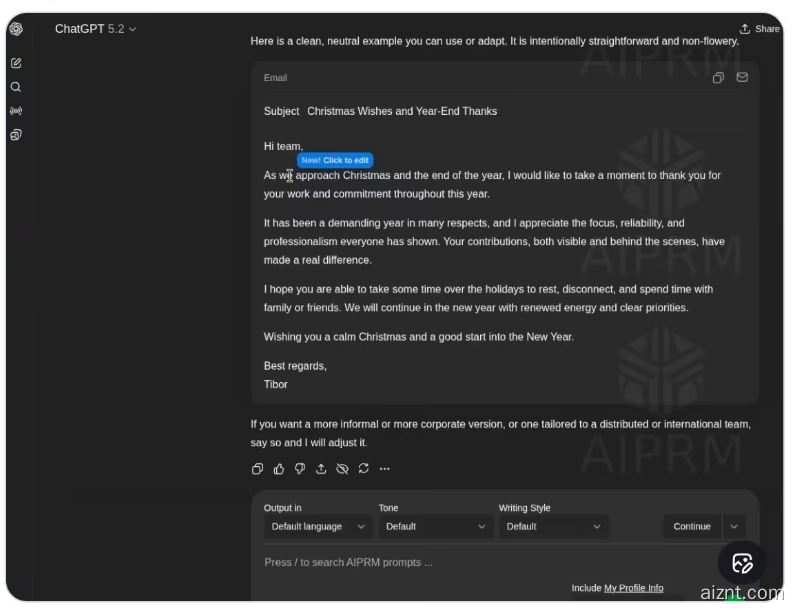Give the response a thumbs up
Screen dimensions: 794x610
tap(279, 469)
